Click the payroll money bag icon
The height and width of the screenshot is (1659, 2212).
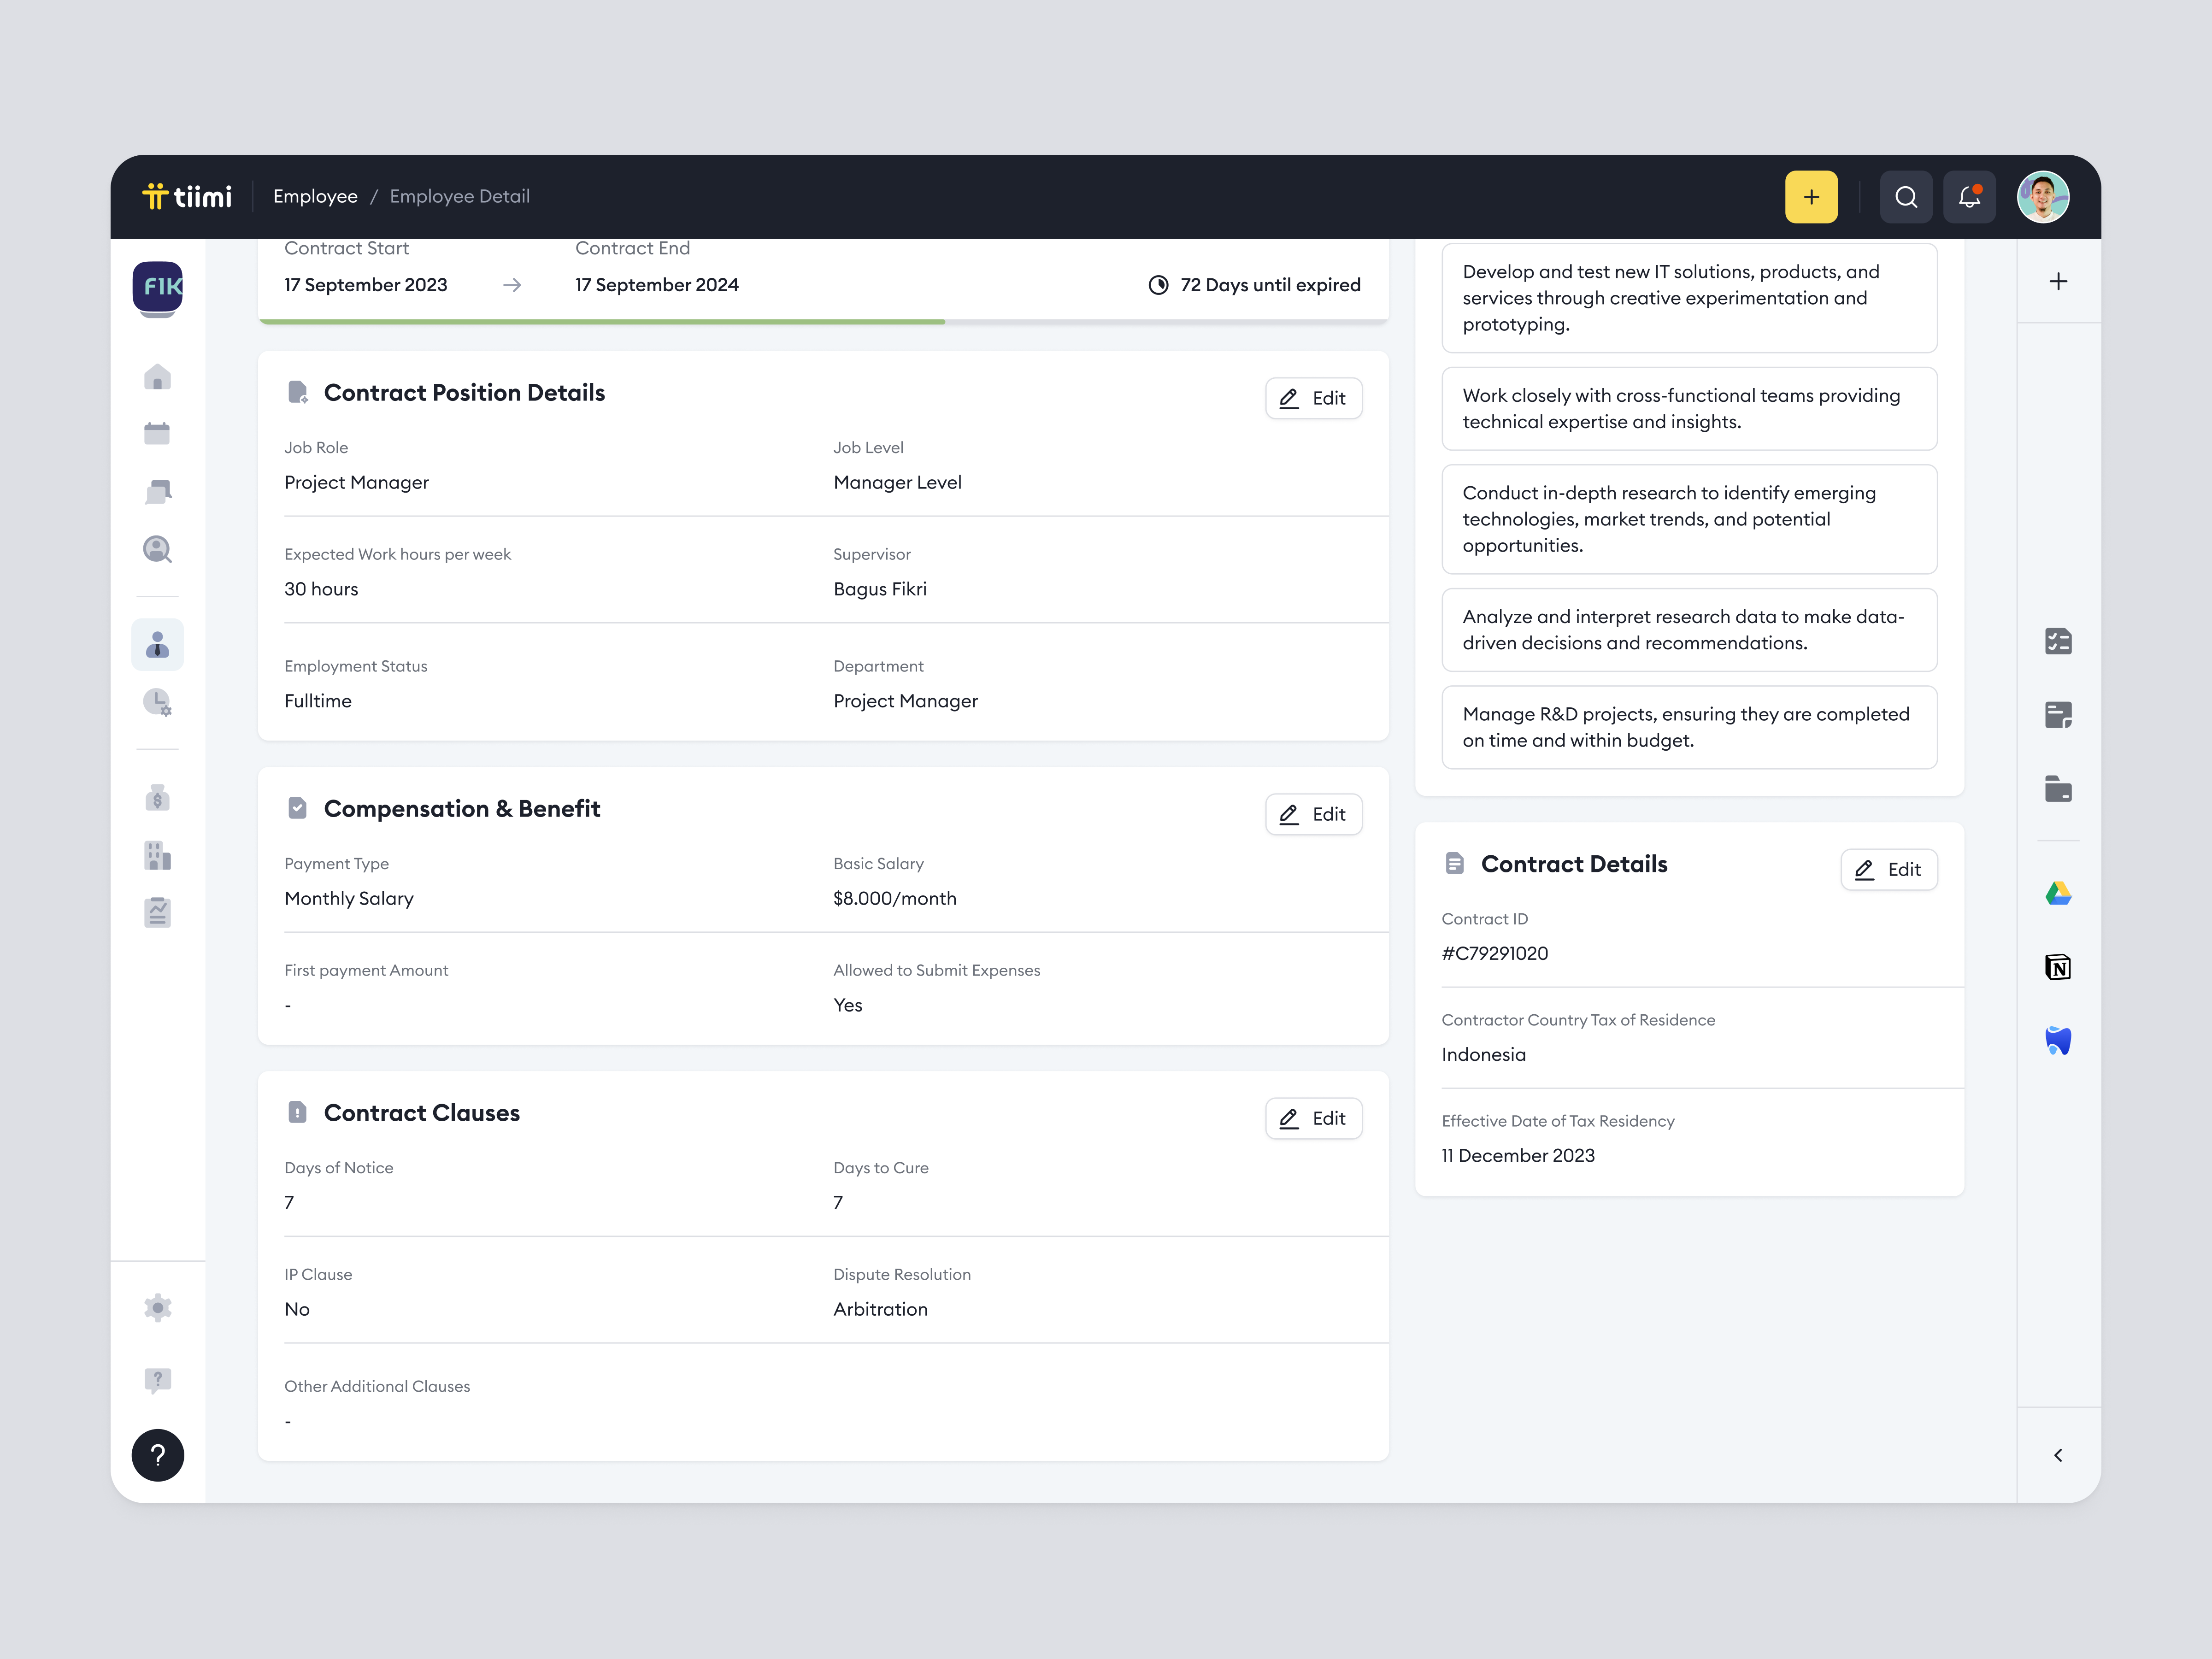(158, 797)
